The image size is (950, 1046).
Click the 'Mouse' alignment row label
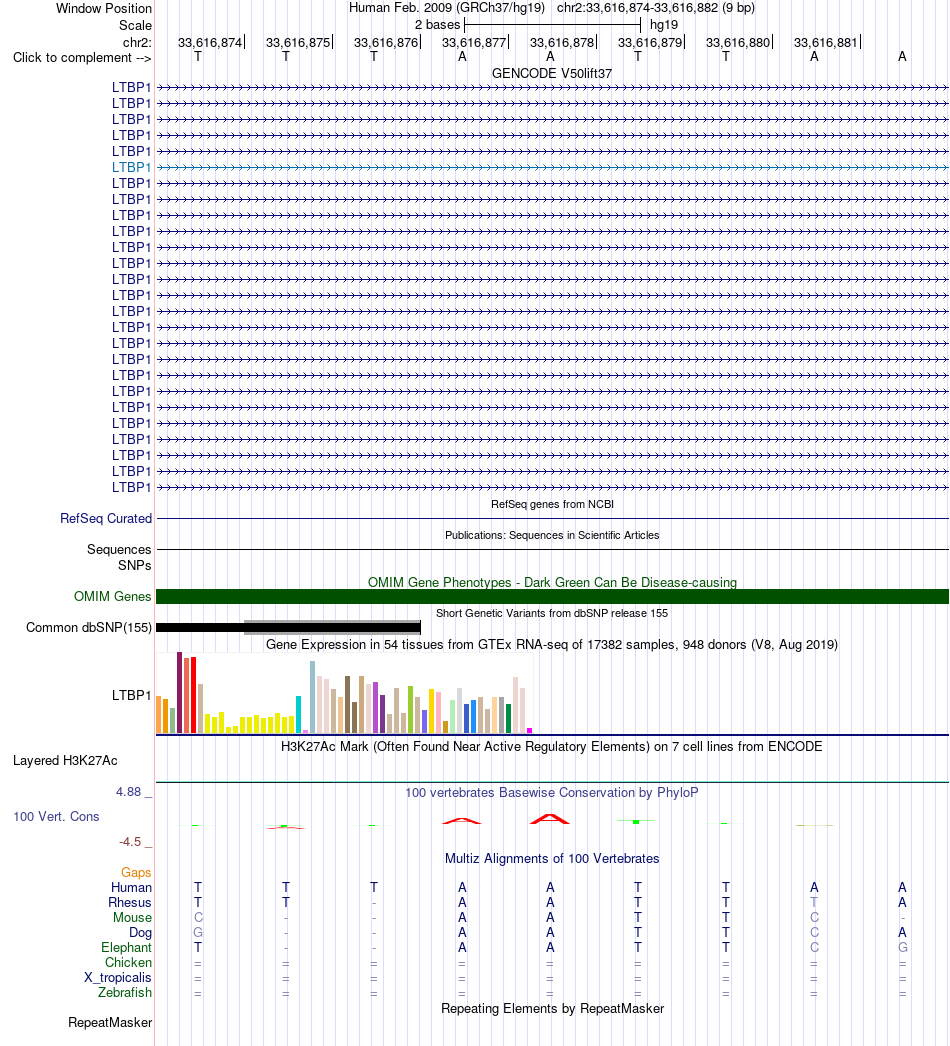click(132, 917)
